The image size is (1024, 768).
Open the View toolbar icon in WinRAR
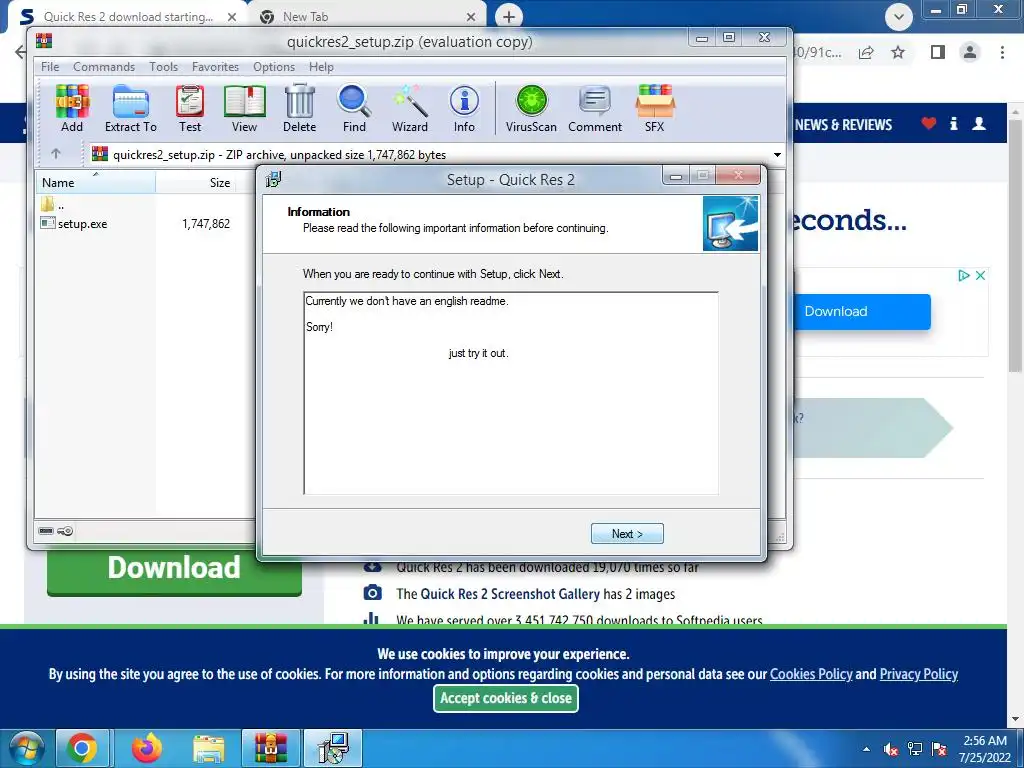[244, 108]
